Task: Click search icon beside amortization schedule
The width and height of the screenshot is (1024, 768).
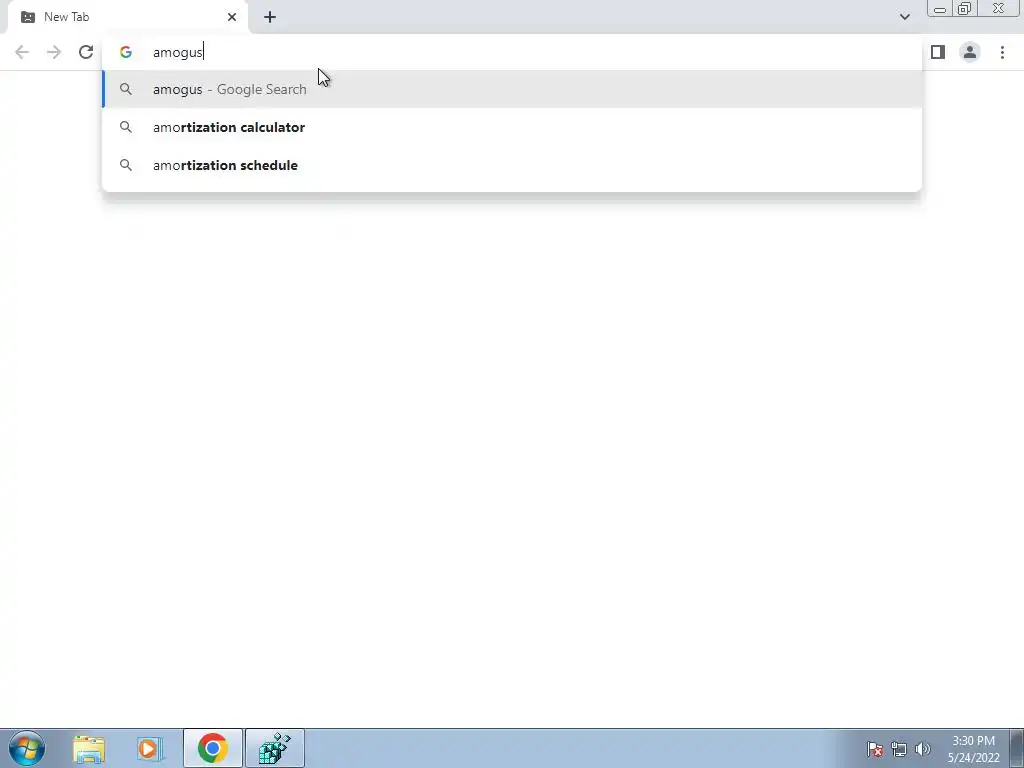Action: 126,165
